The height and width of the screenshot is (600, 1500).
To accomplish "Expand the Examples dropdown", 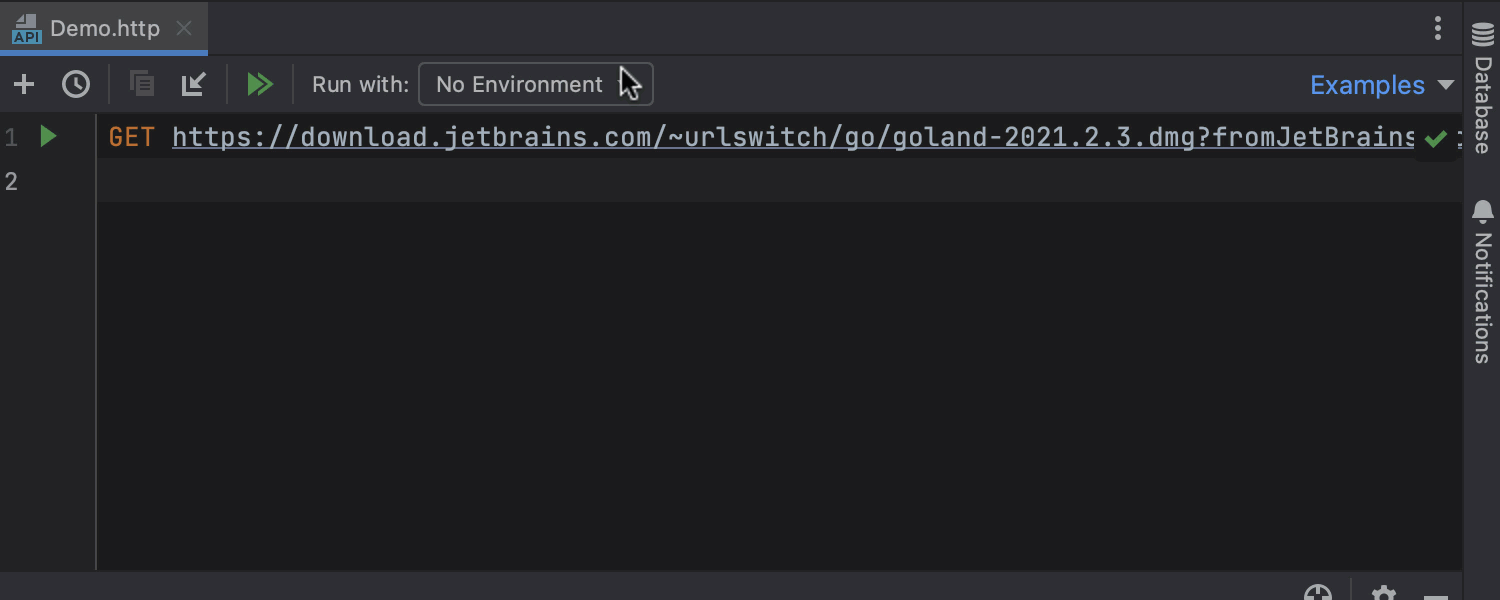I will coord(1382,85).
